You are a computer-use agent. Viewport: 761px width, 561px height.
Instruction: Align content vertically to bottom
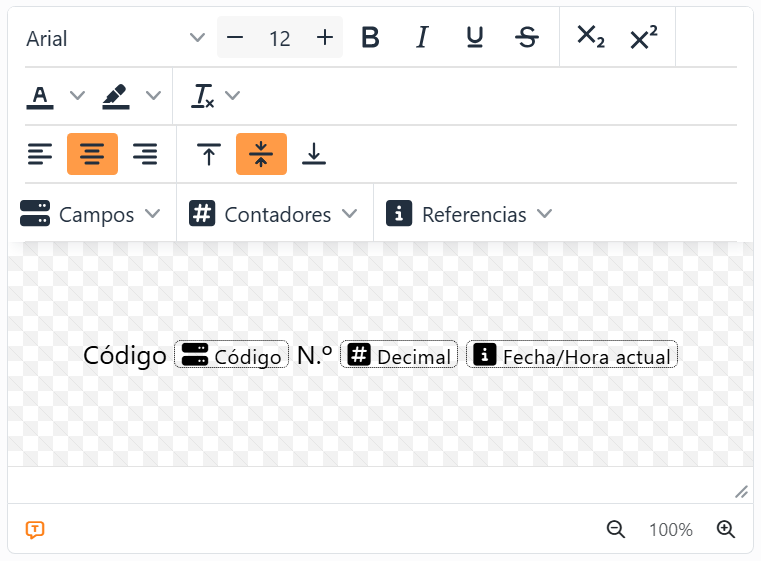(314, 154)
